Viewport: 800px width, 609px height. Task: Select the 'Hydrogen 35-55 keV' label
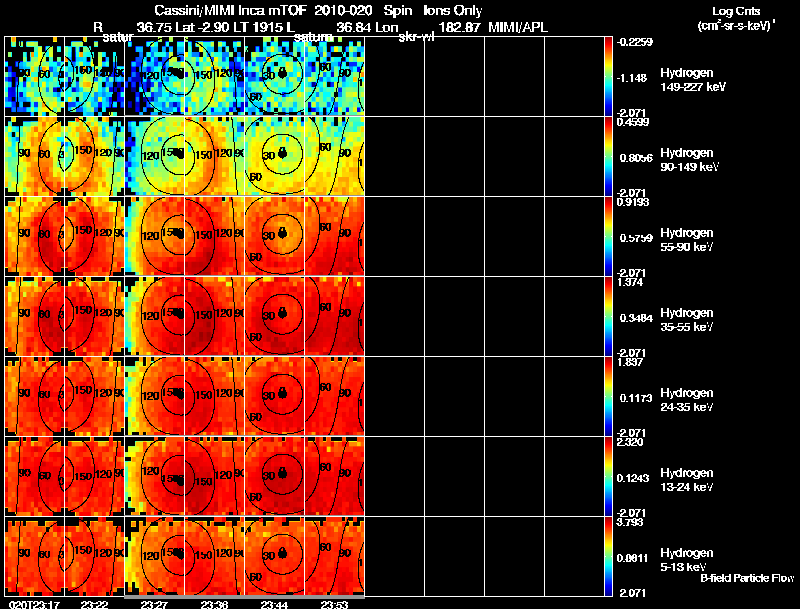[x=687, y=320]
